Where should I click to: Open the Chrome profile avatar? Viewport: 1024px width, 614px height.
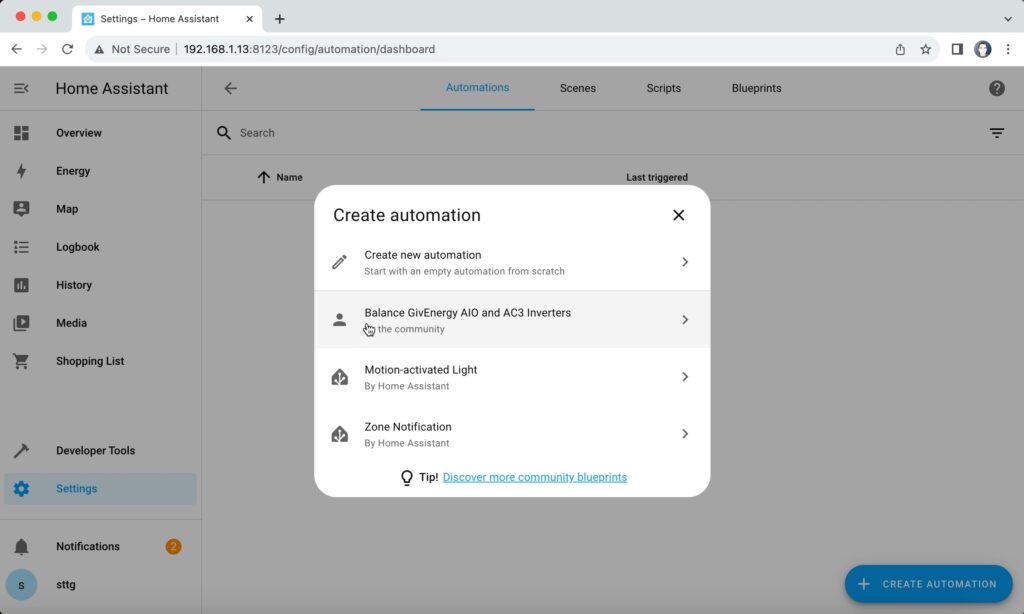click(982, 49)
